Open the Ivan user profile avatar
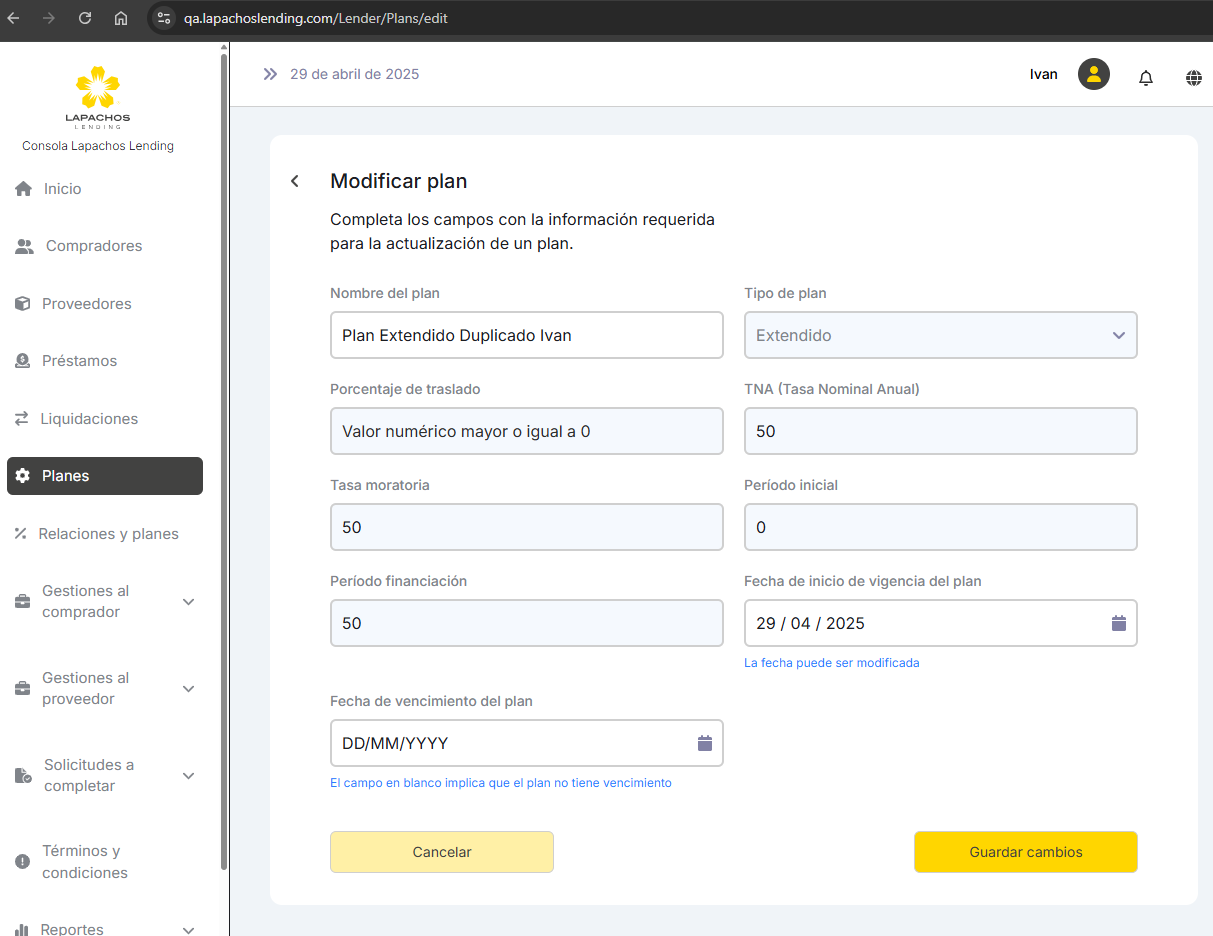 [1093, 74]
